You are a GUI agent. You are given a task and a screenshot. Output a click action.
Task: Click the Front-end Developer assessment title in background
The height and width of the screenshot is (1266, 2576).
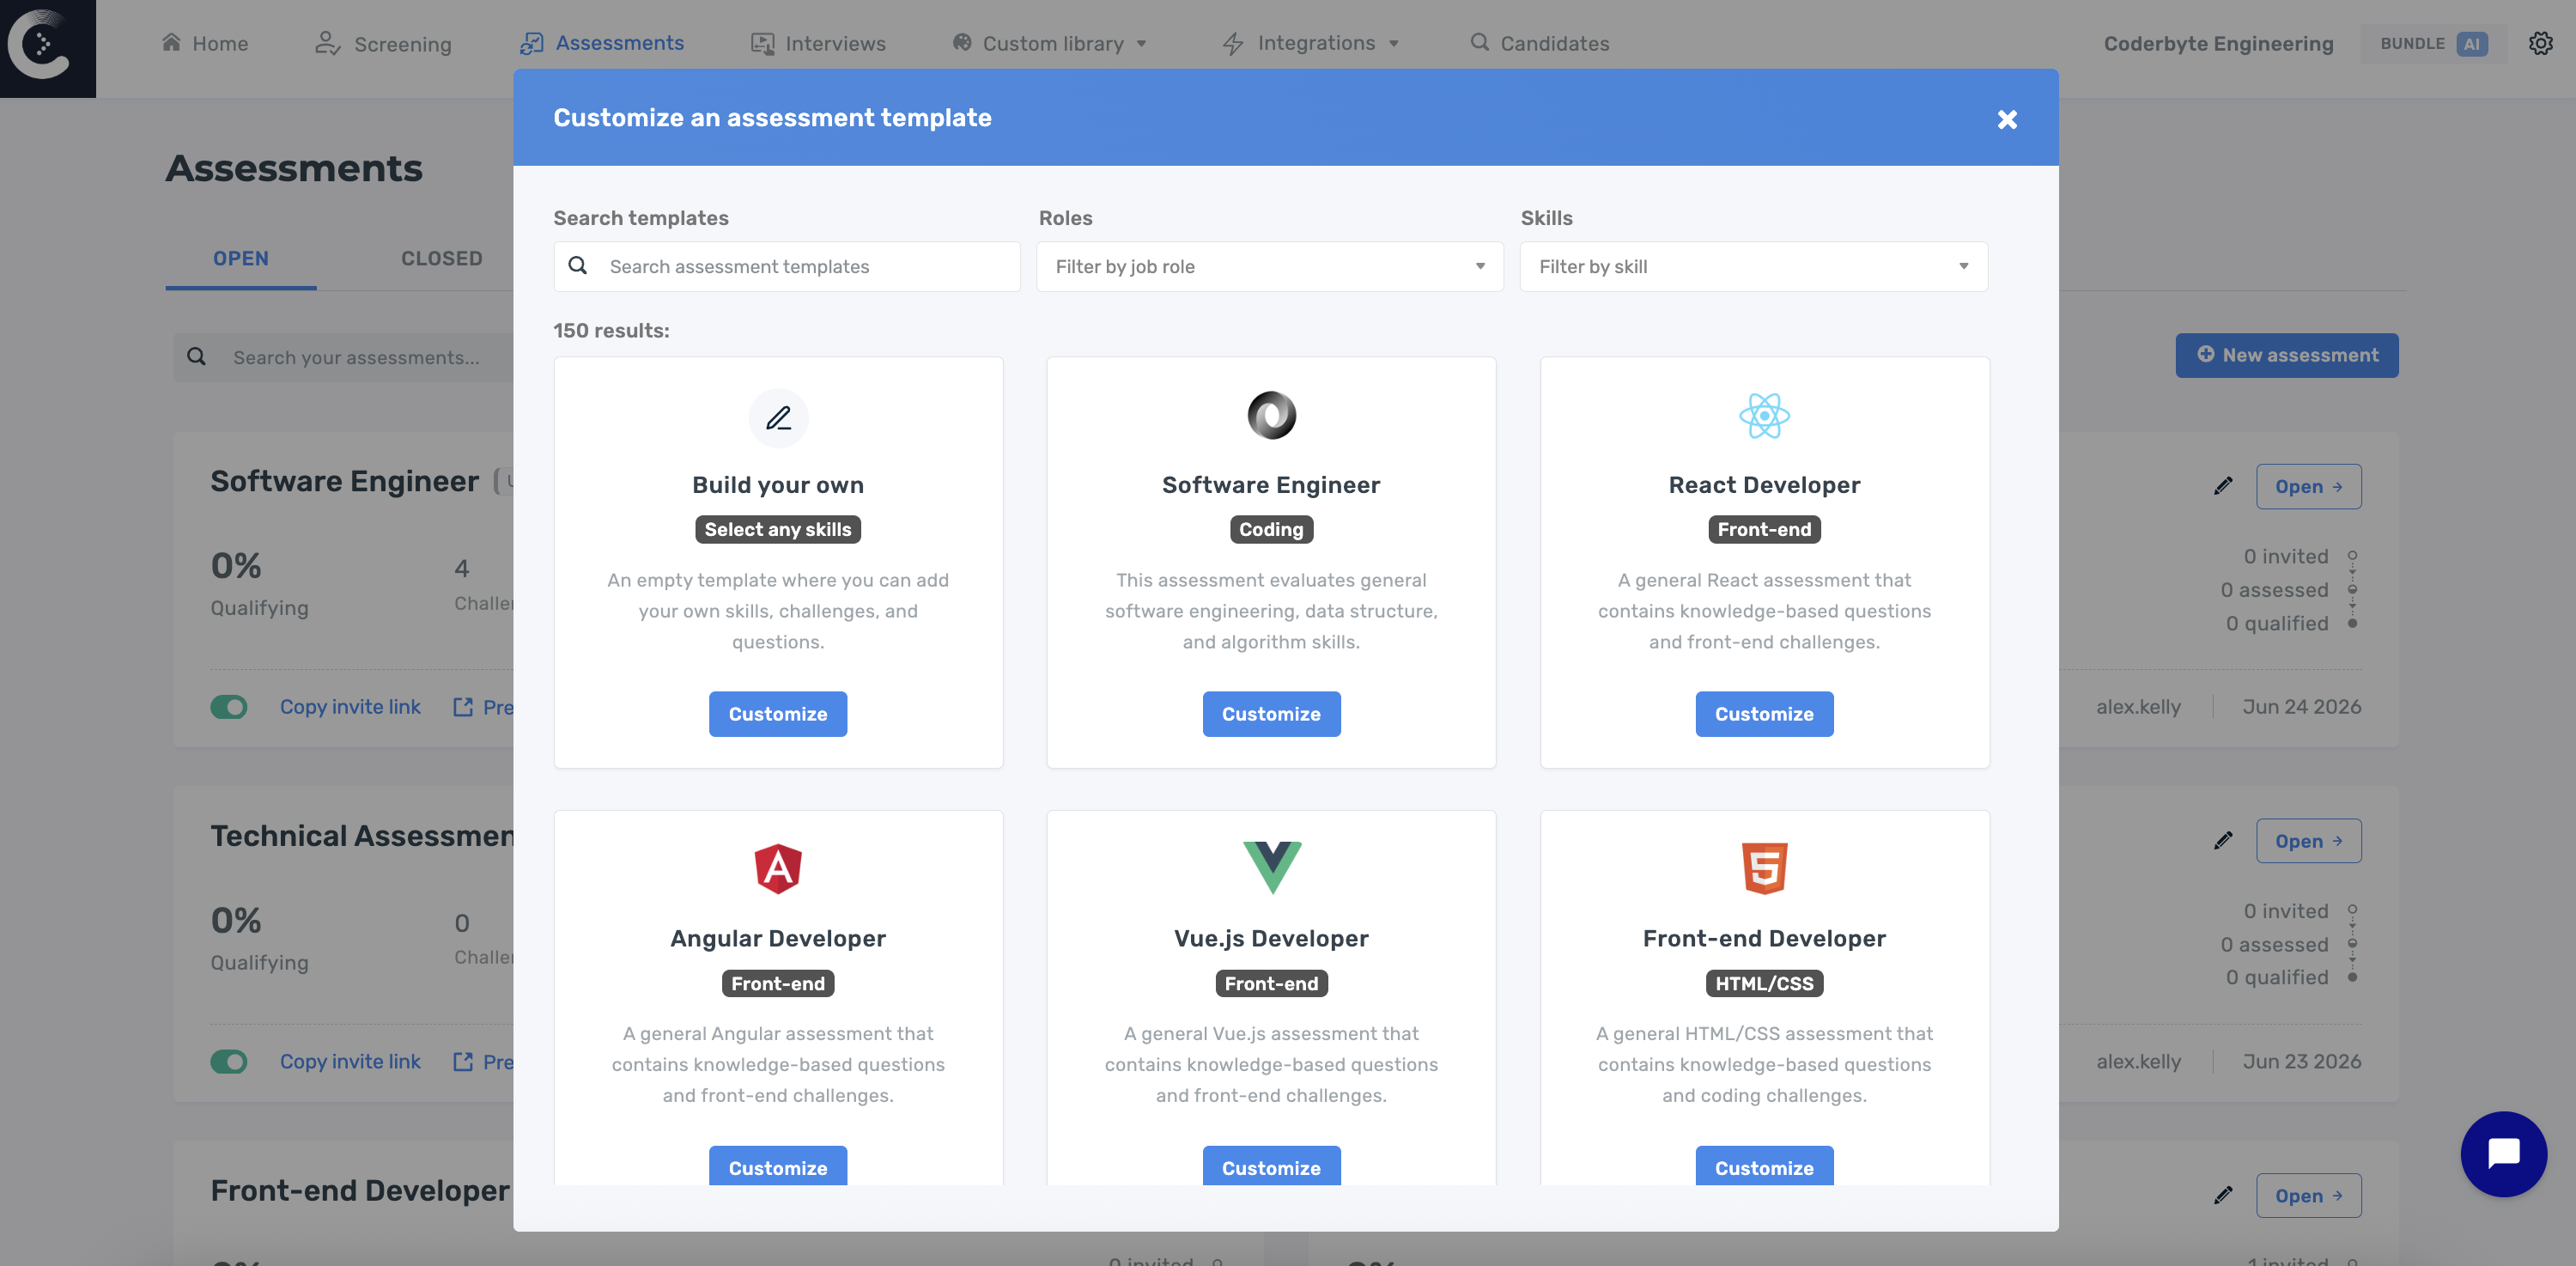pos(360,1190)
